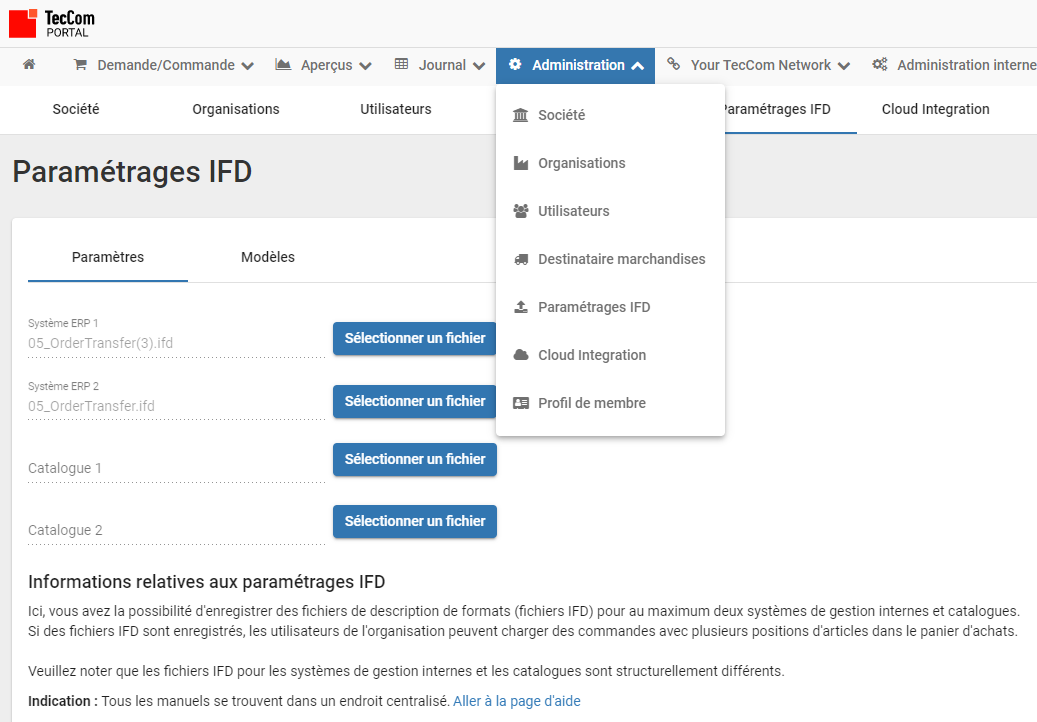
Task: Click the Informations relatives aux paramétrages IFD heading
Action: point(206,582)
